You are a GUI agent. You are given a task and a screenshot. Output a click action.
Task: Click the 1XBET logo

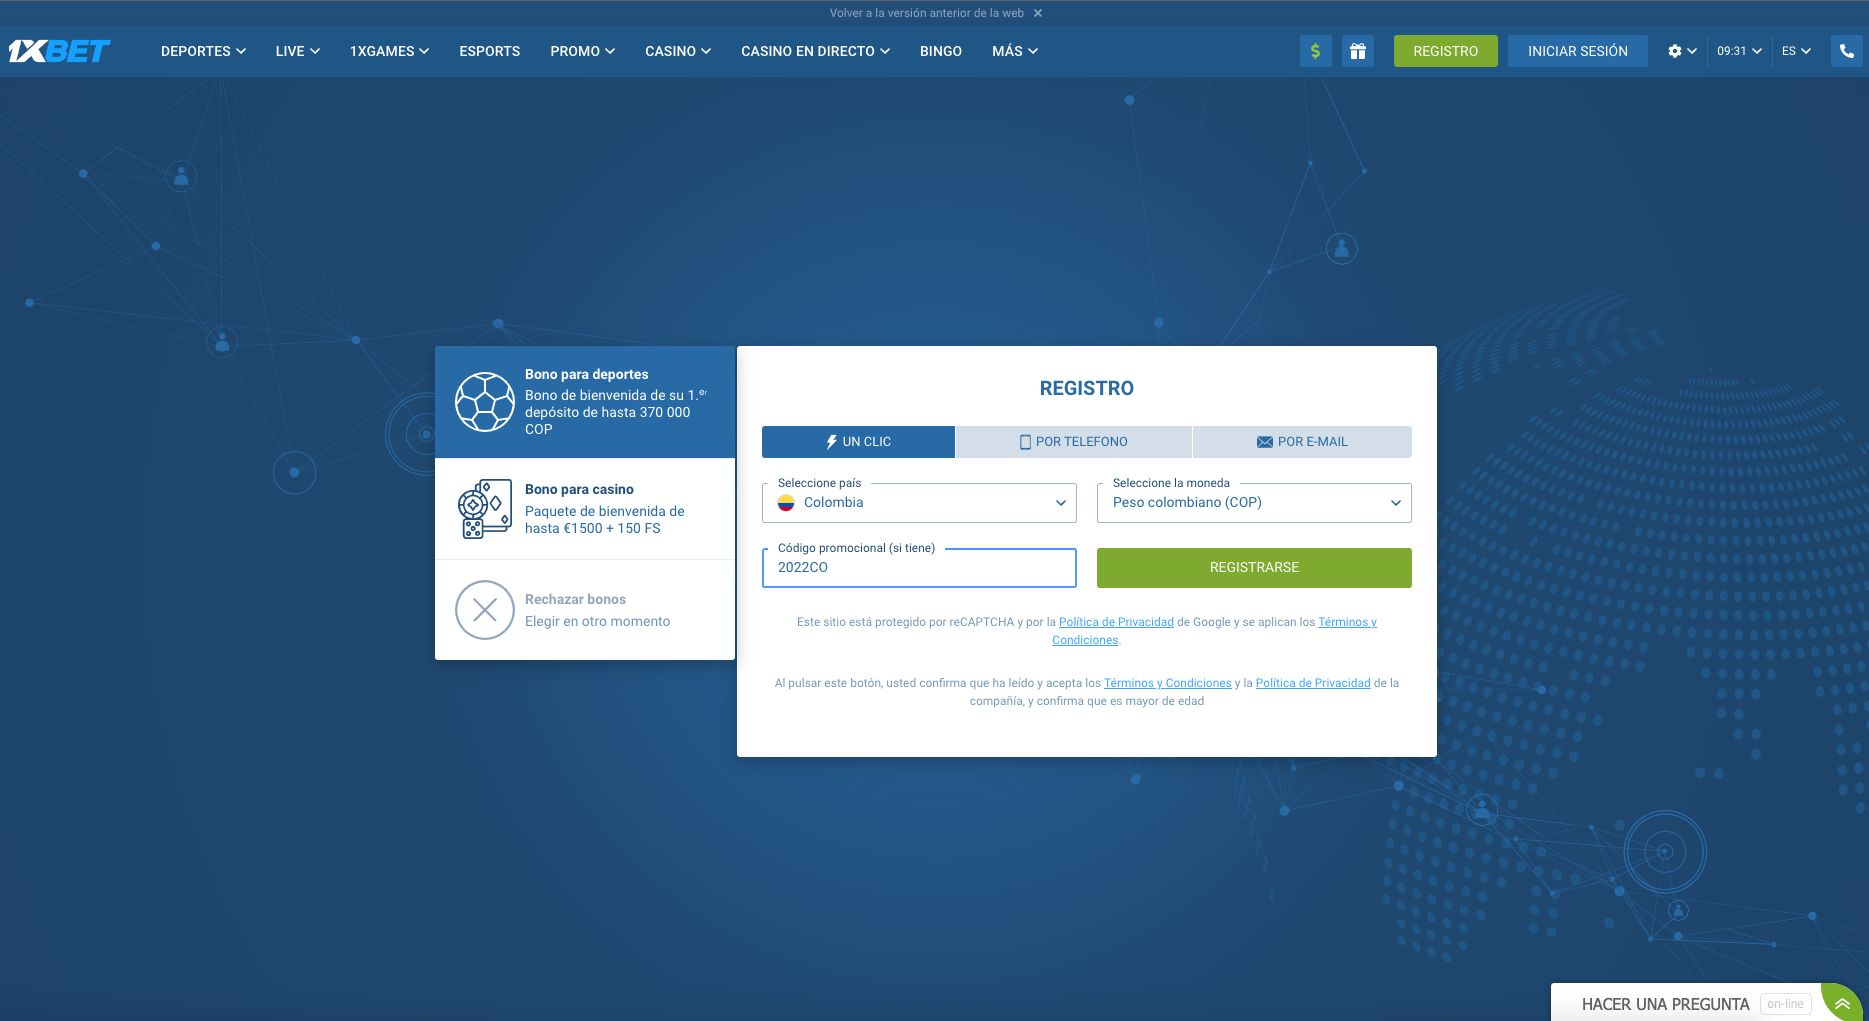point(59,51)
